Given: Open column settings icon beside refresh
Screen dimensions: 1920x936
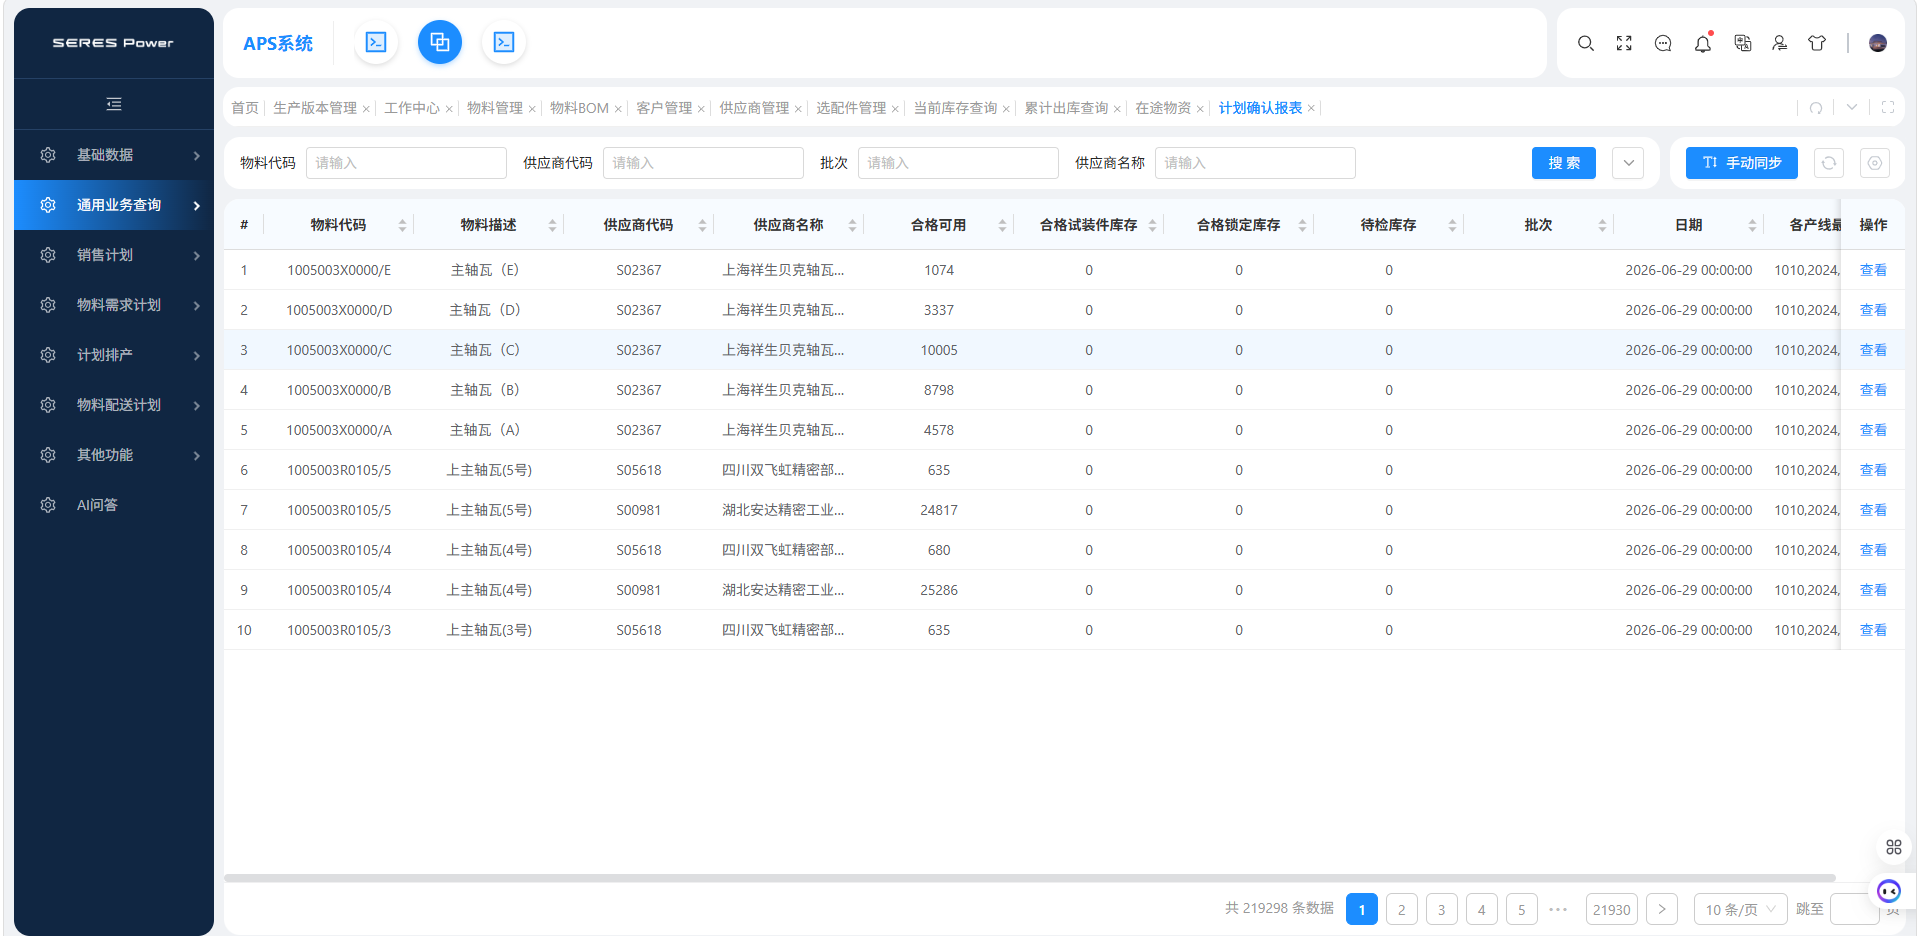Looking at the screenshot, I should point(1875,163).
